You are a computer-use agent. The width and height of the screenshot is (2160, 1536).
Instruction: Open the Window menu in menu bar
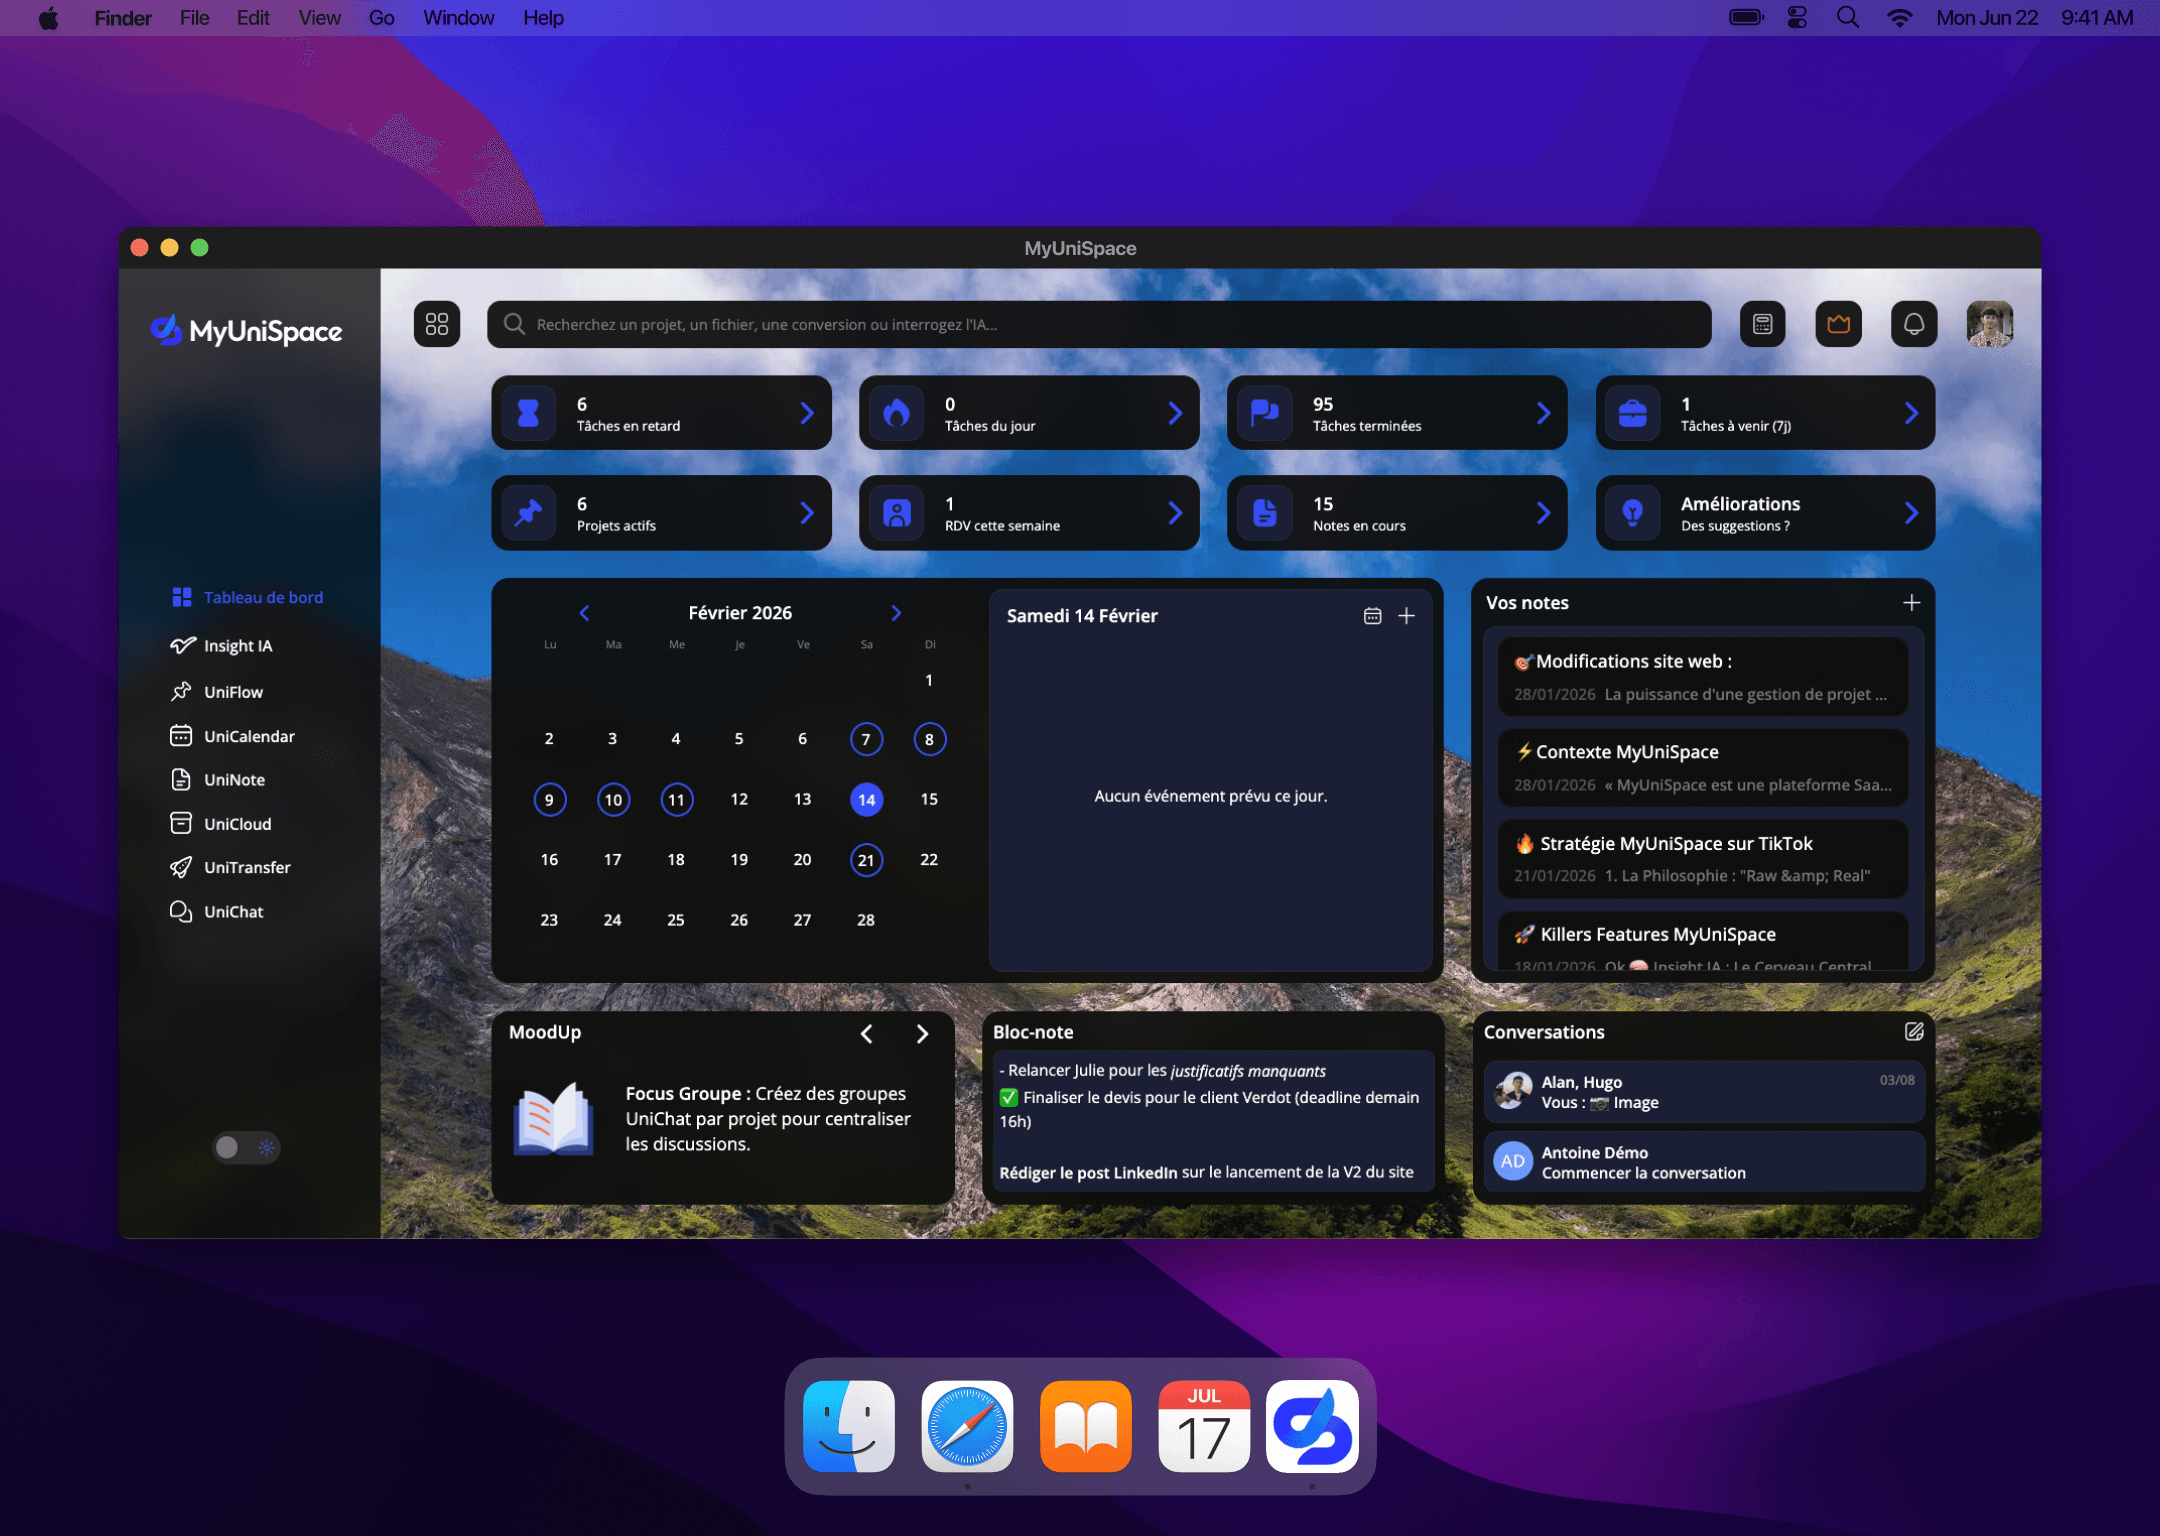tap(458, 18)
